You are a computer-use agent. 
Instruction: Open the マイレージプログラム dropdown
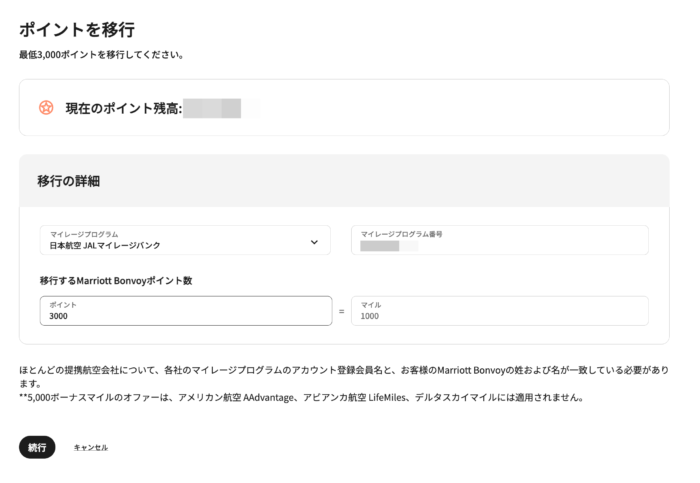click(185, 240)
